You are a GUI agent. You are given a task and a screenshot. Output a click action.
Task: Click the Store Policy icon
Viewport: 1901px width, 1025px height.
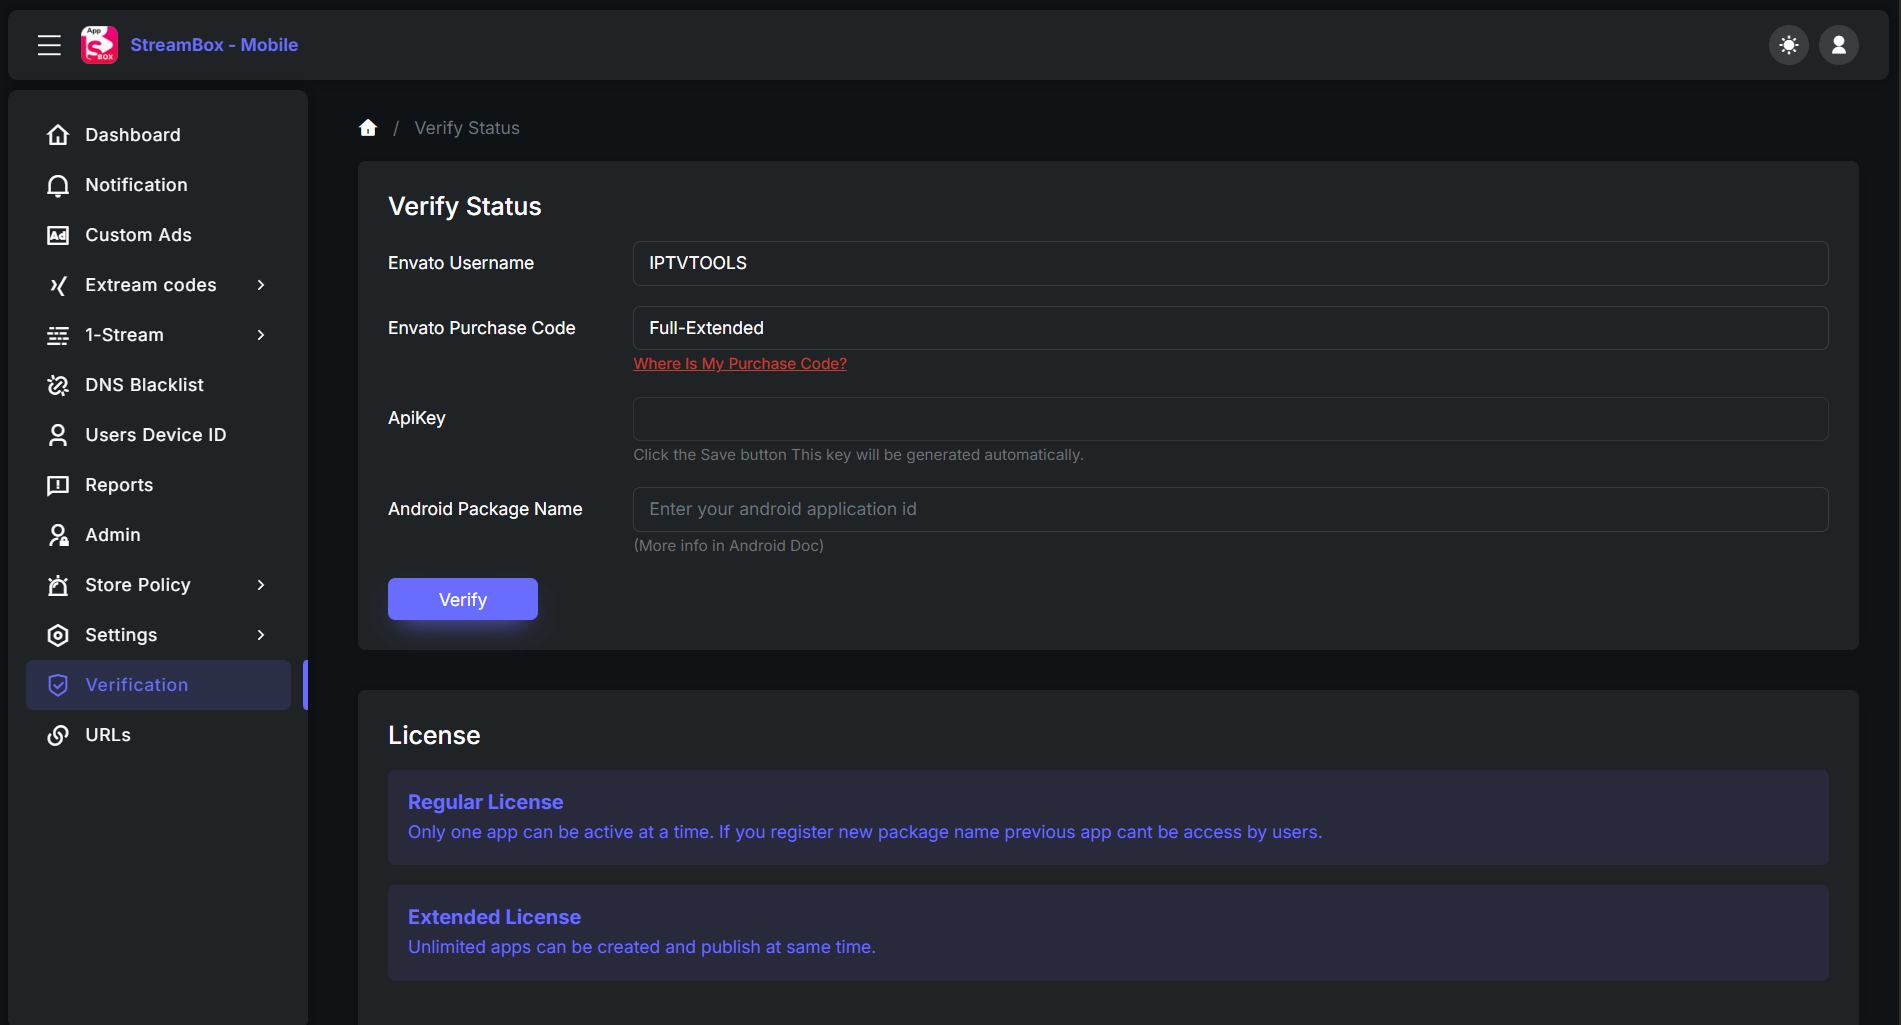pos(58,585)
